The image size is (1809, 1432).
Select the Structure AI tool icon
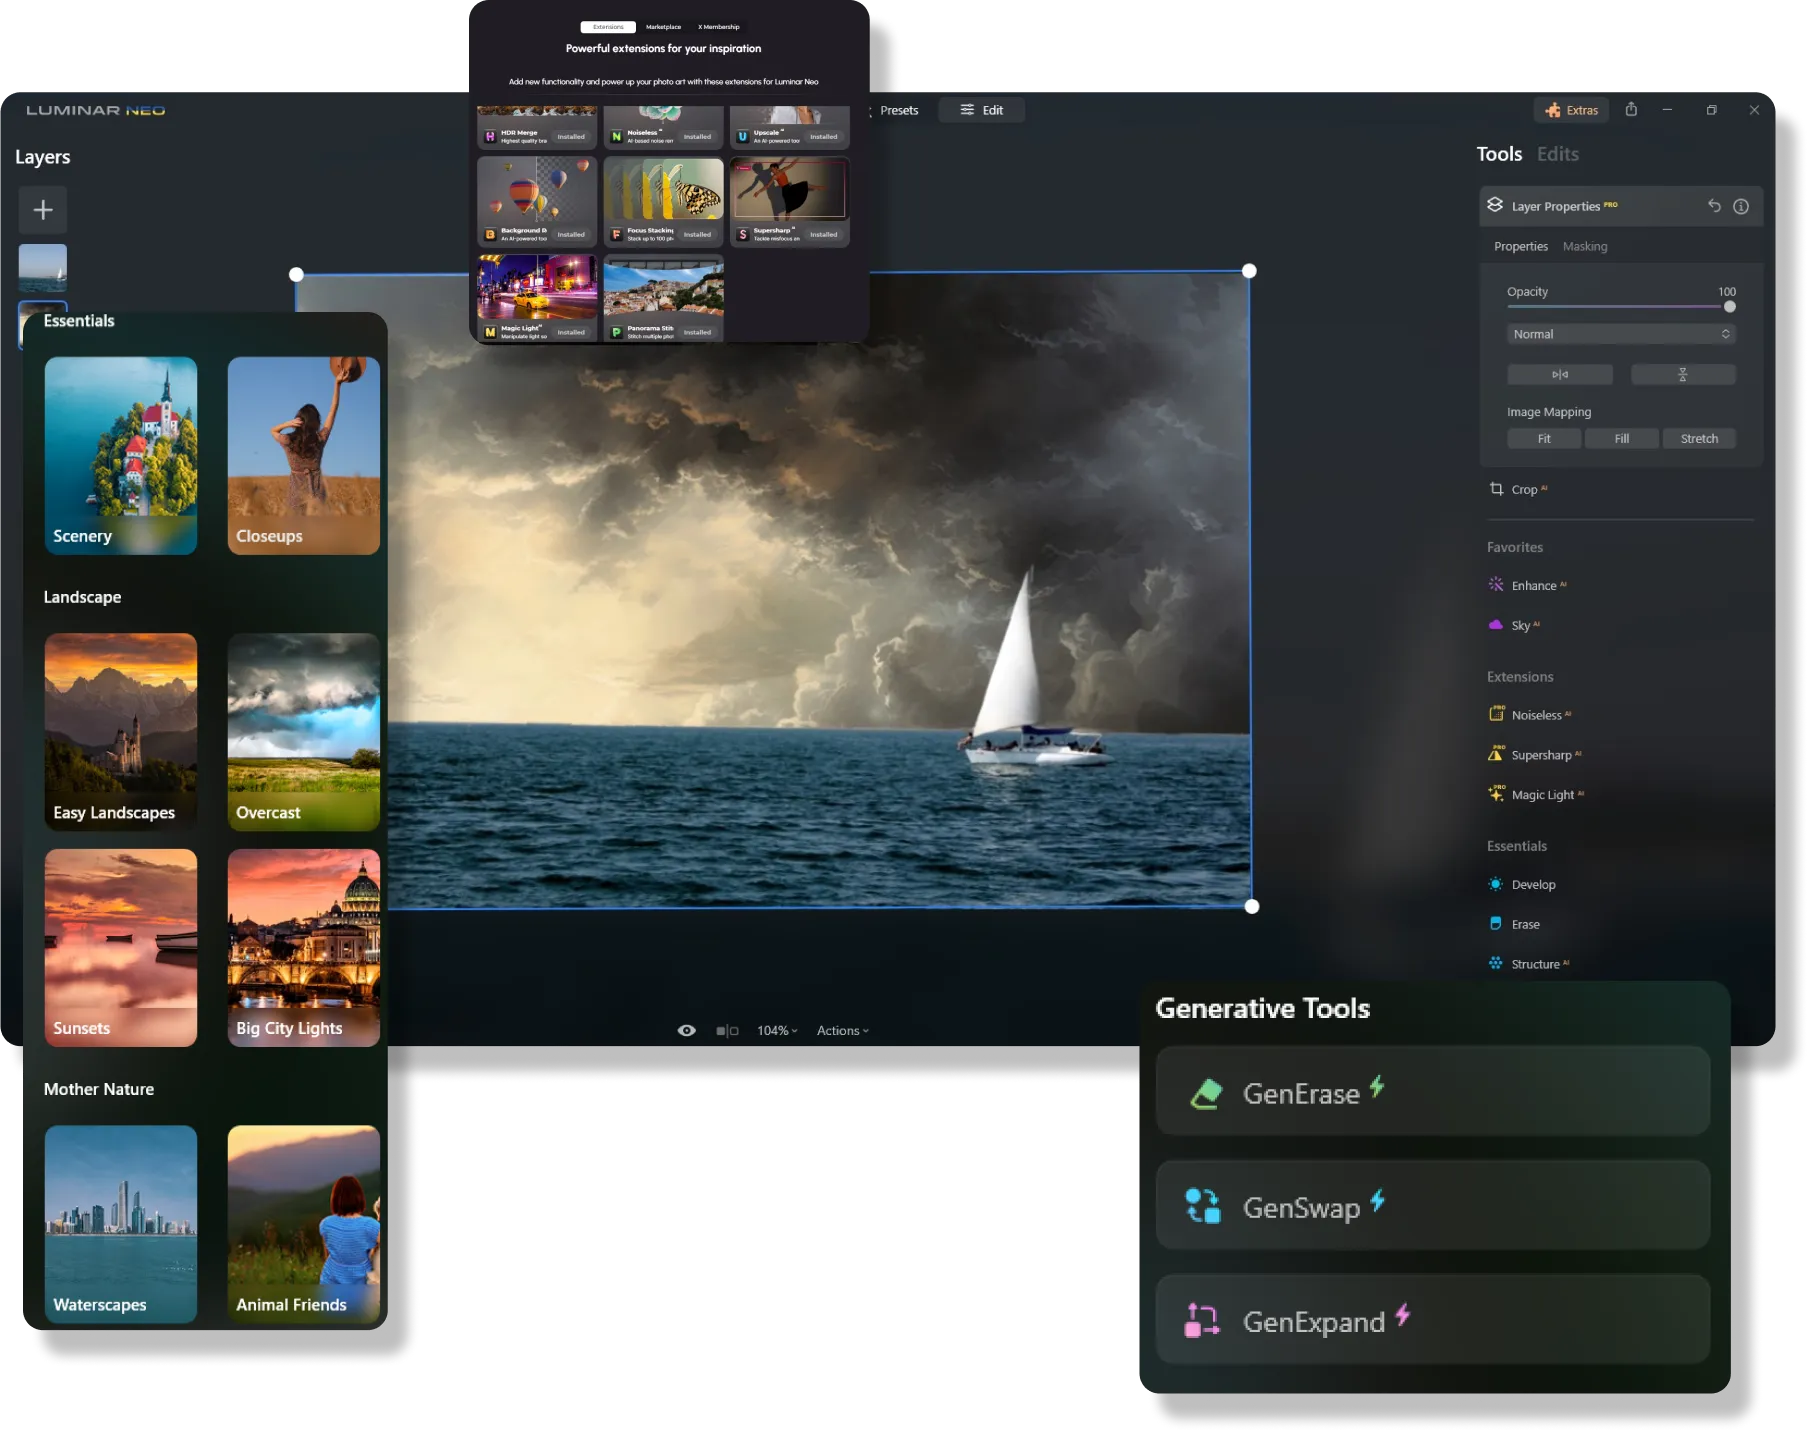coord(1496,963)
